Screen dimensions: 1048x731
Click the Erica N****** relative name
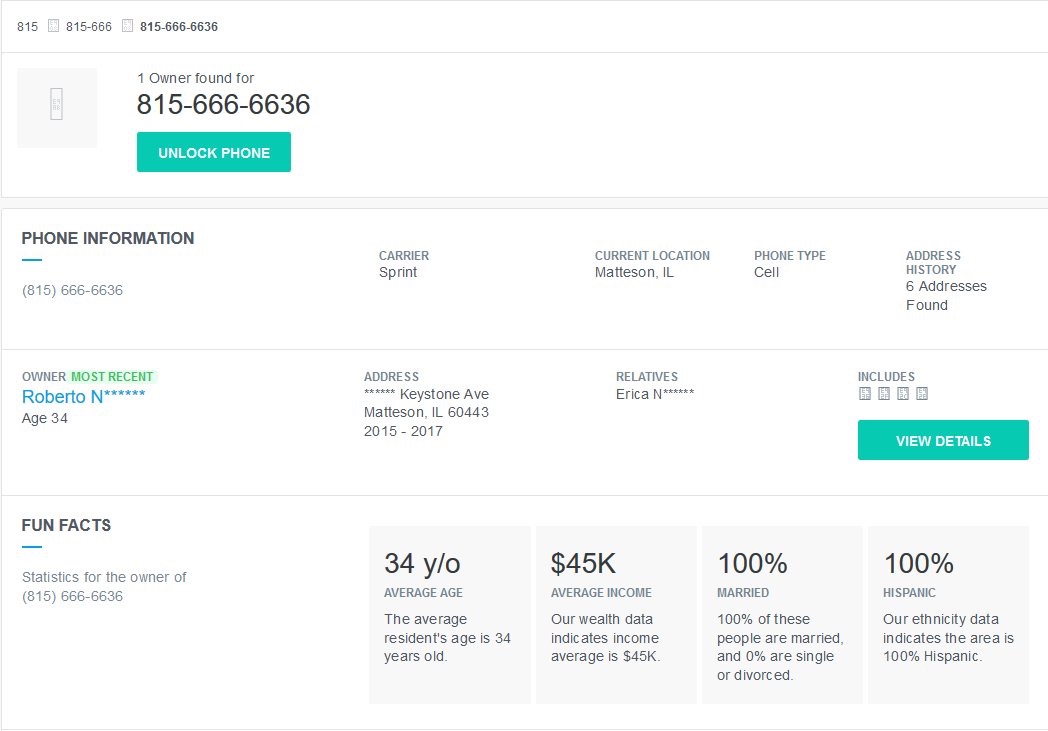(655, 394)
